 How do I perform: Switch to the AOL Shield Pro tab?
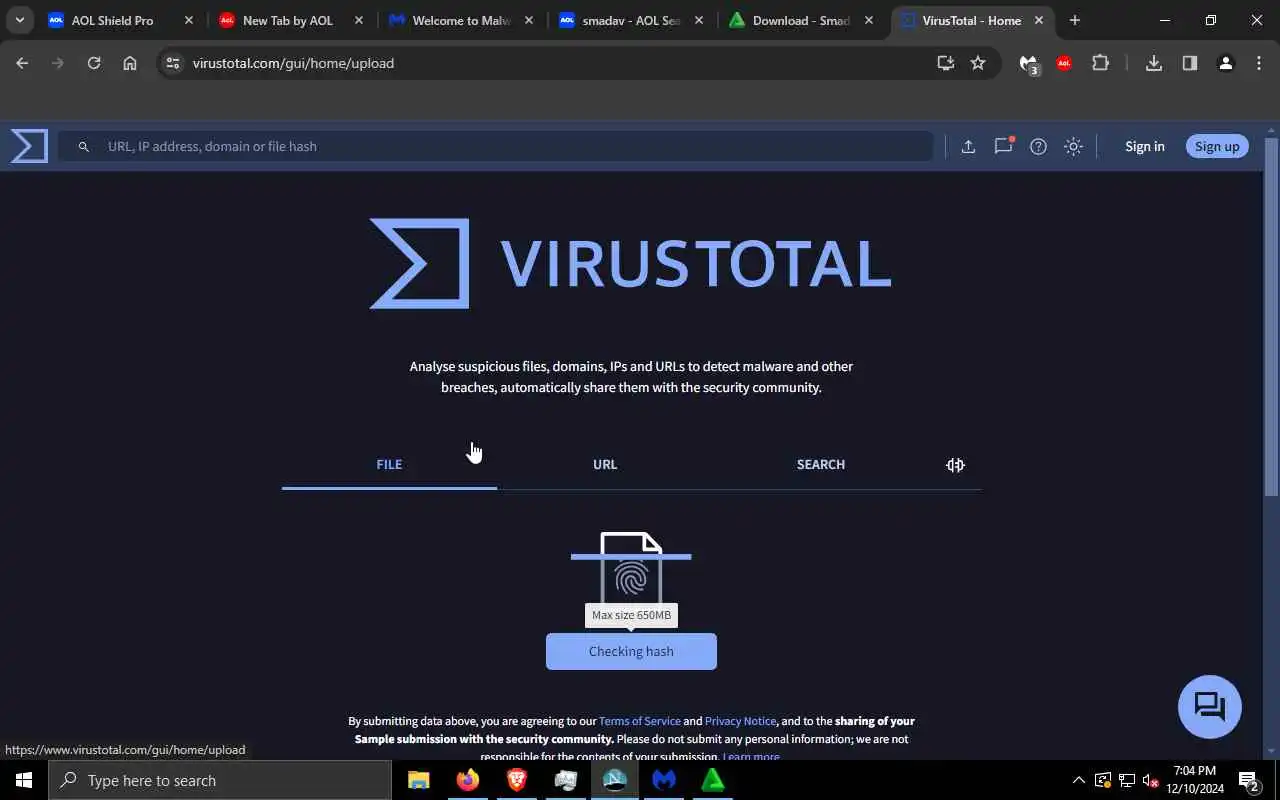(122, 20)
